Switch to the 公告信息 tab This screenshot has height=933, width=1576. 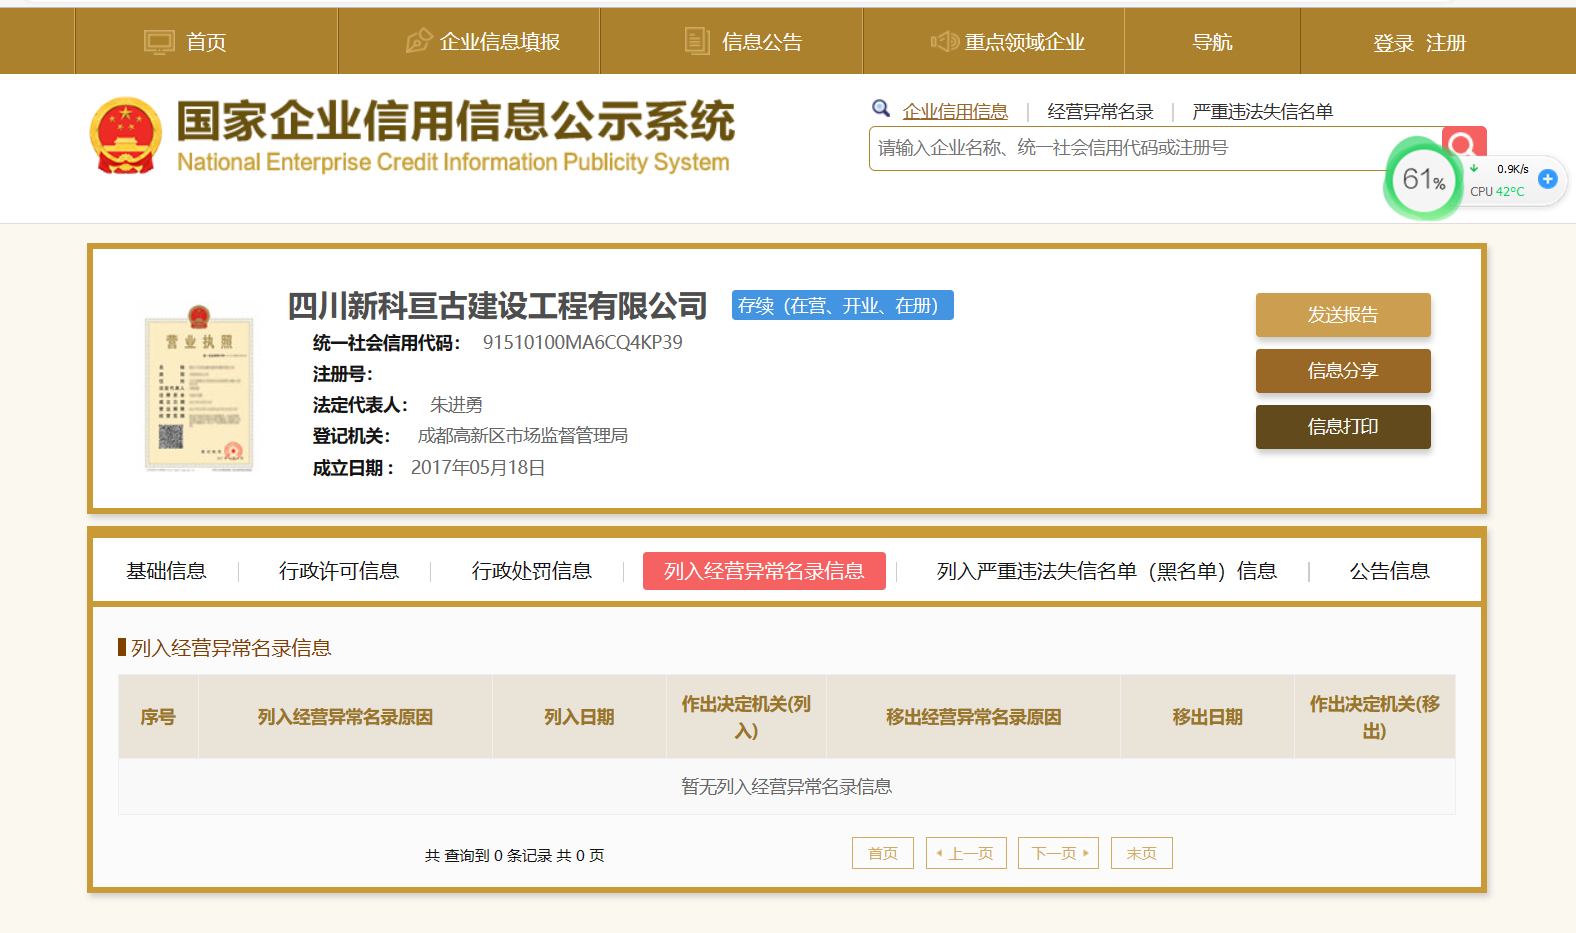[1389, 571]
